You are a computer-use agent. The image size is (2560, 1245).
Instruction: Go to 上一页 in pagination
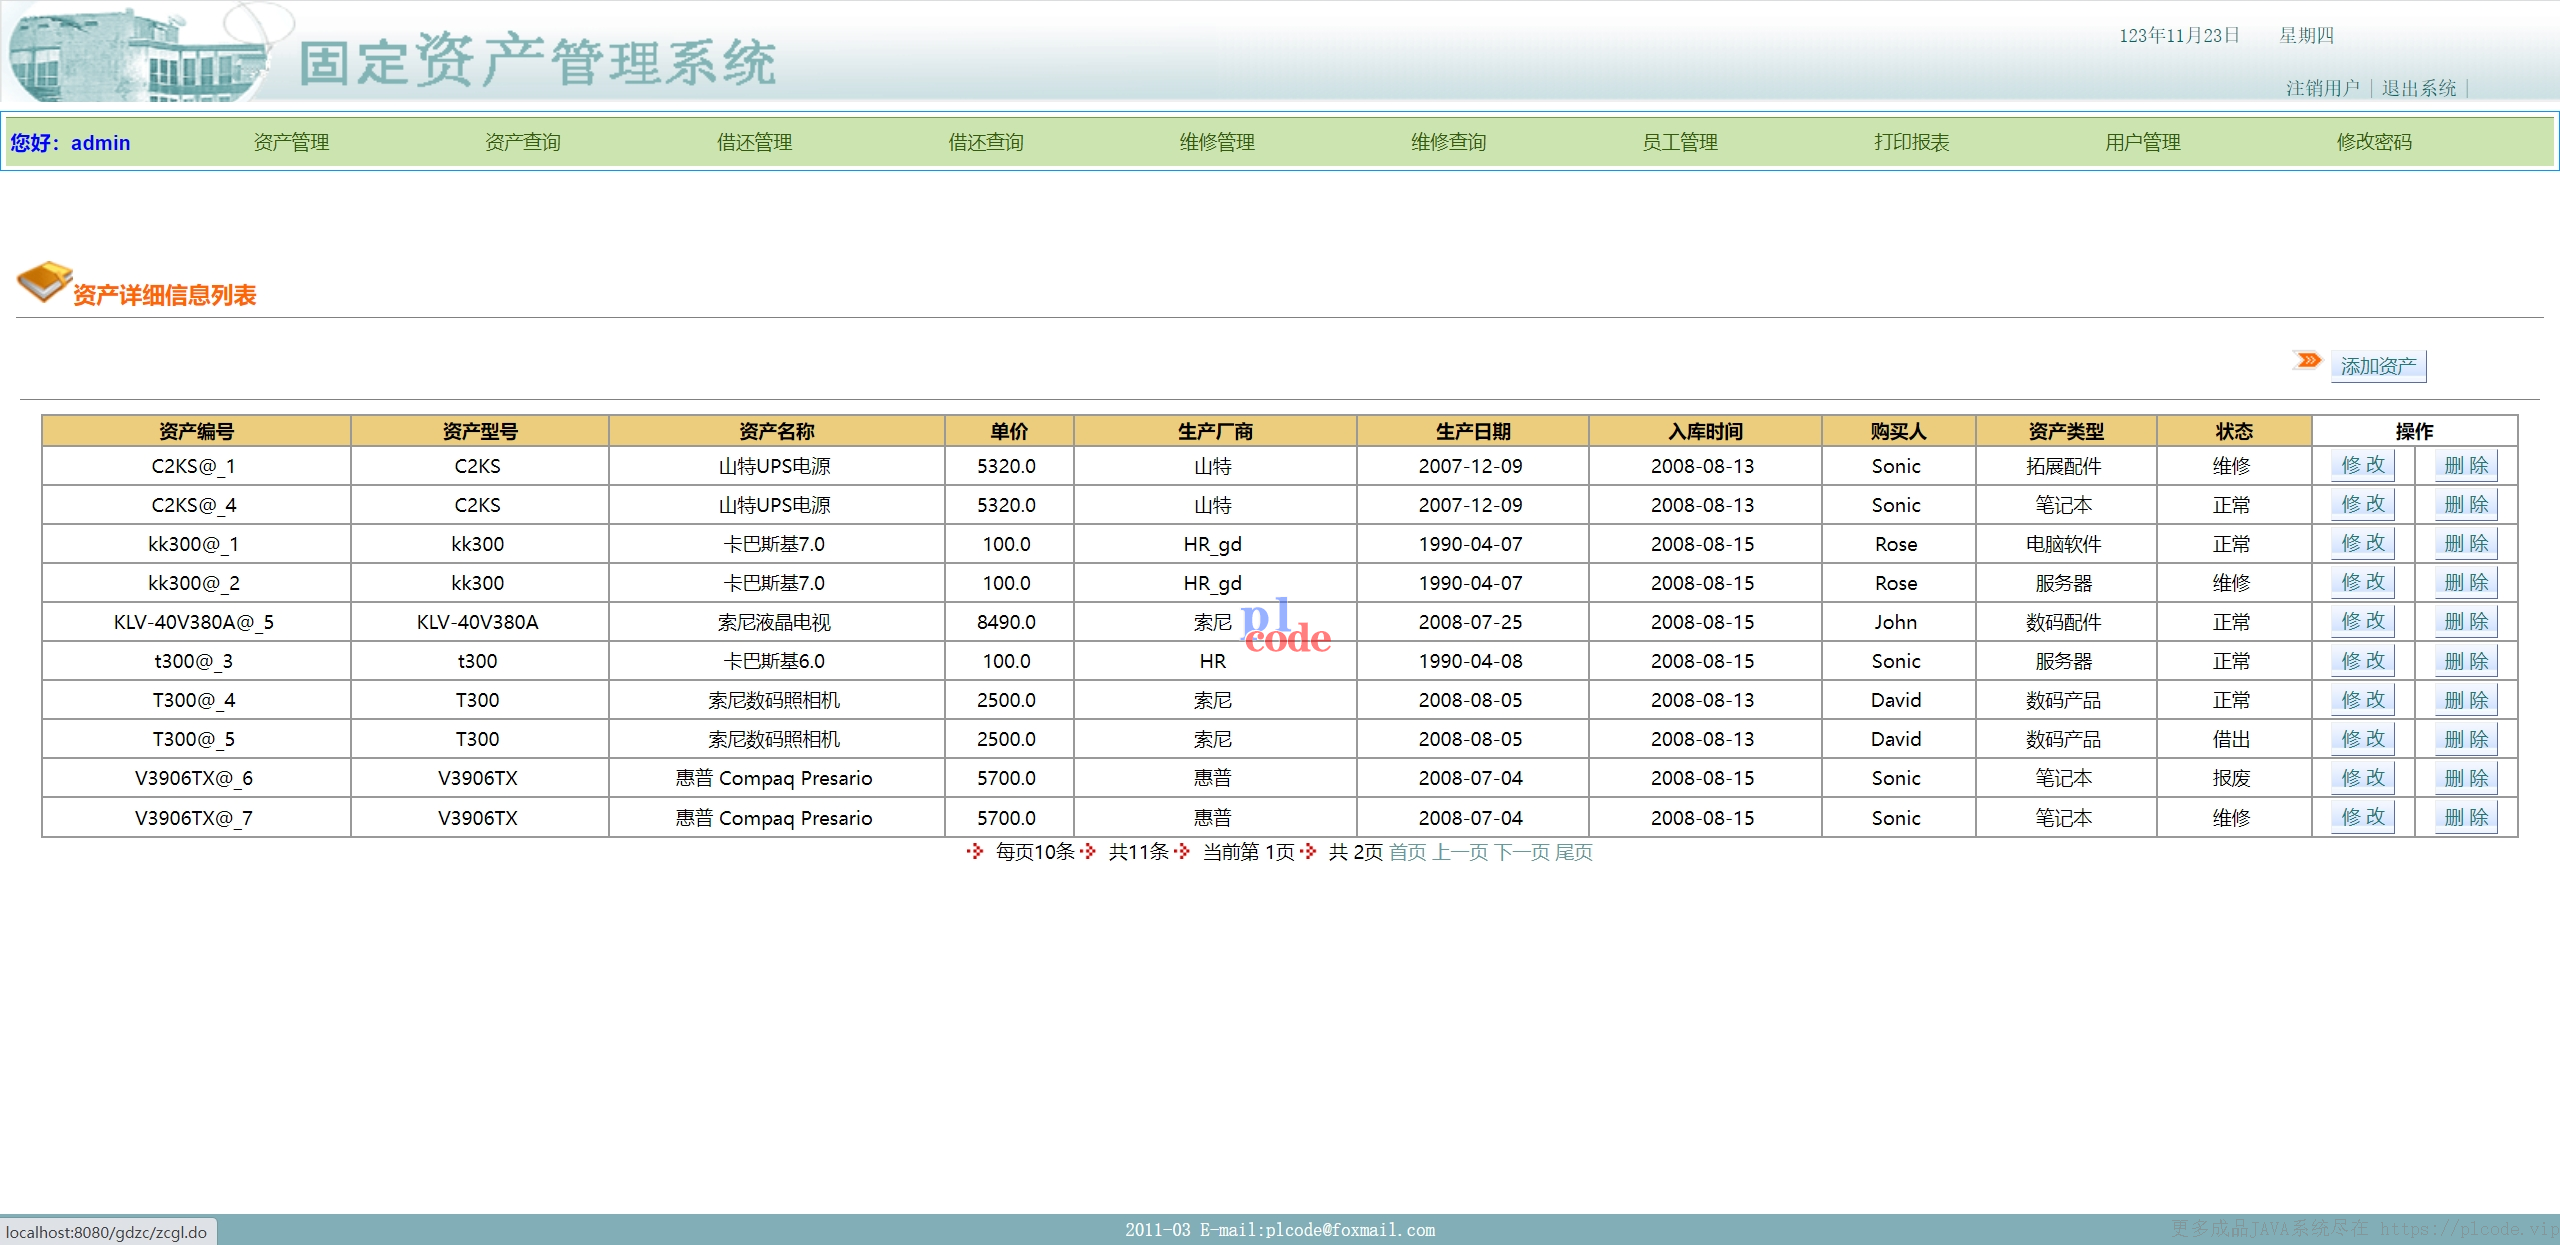coord(1460,852)
